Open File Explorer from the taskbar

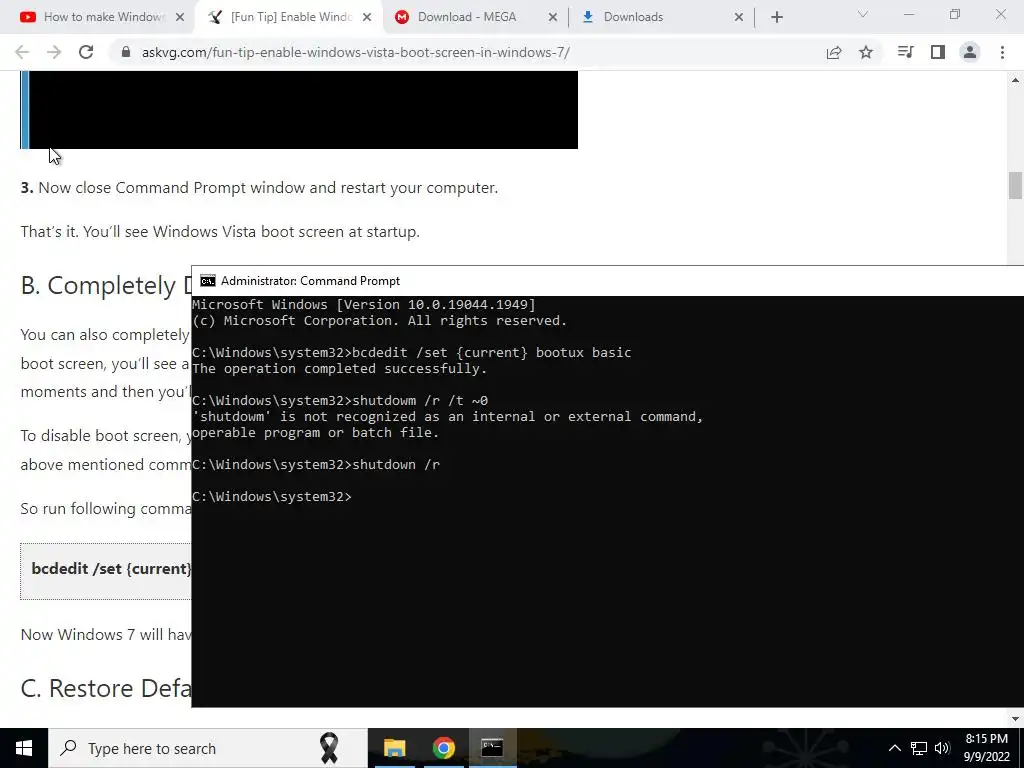click(x=394, y=748)
